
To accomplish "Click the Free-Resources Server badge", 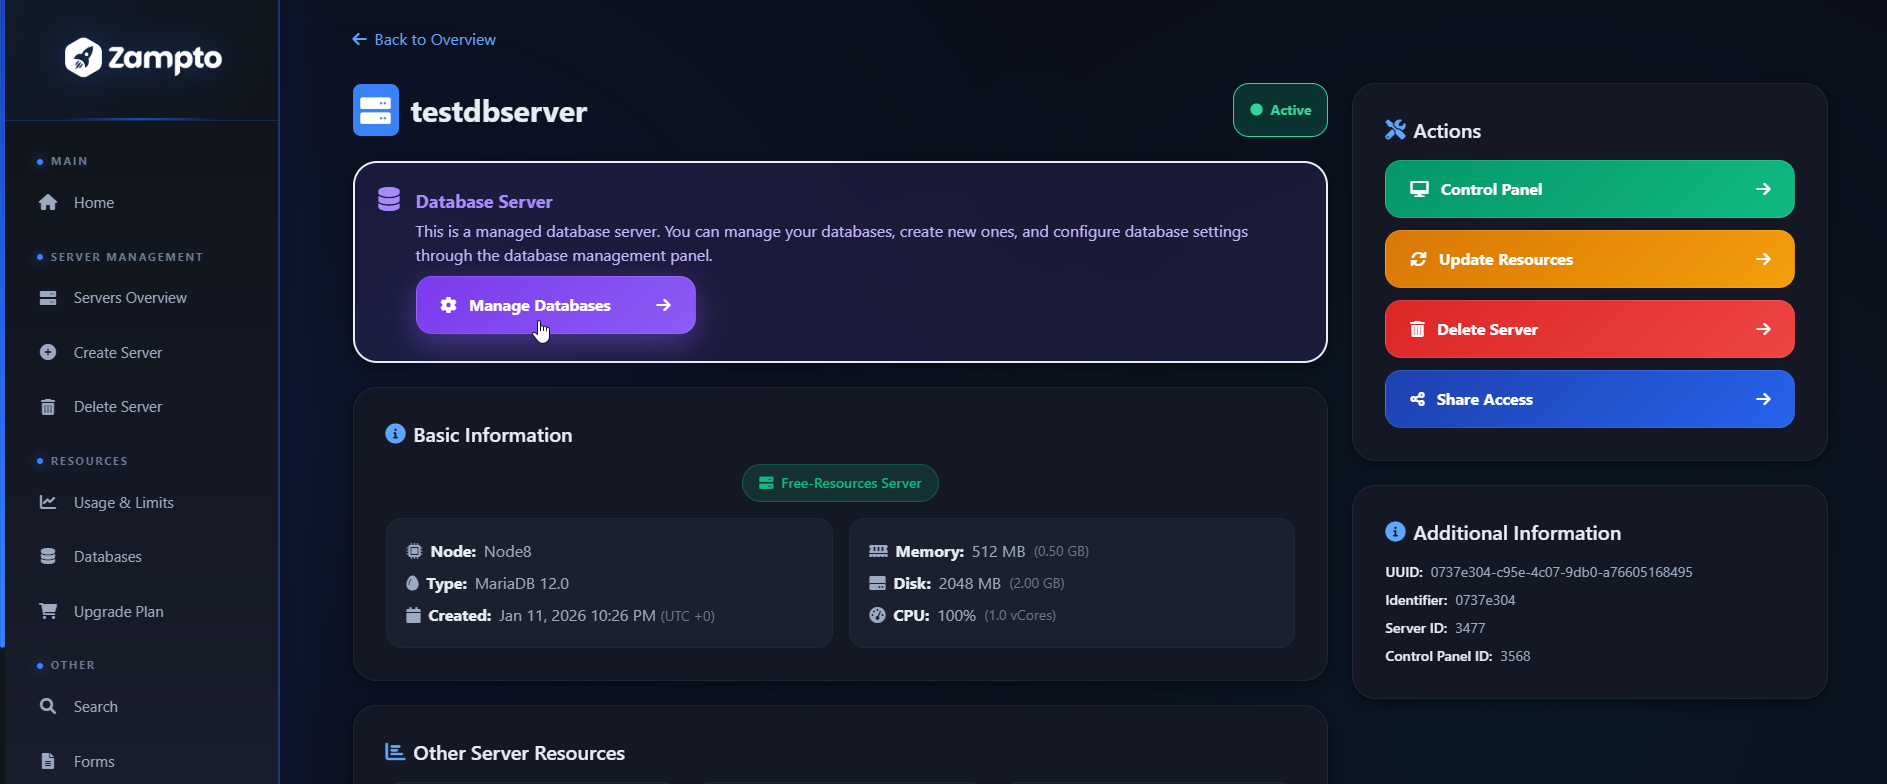I will (840, 483).
